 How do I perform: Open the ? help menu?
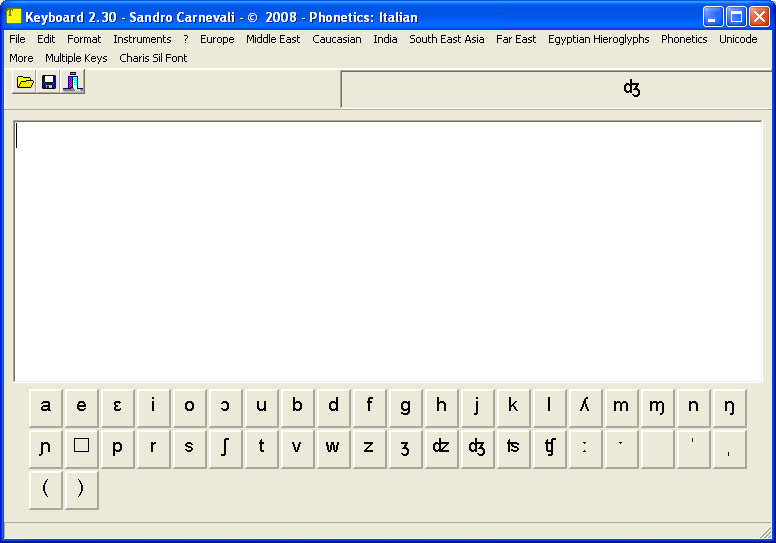click(x=186, y=39)
